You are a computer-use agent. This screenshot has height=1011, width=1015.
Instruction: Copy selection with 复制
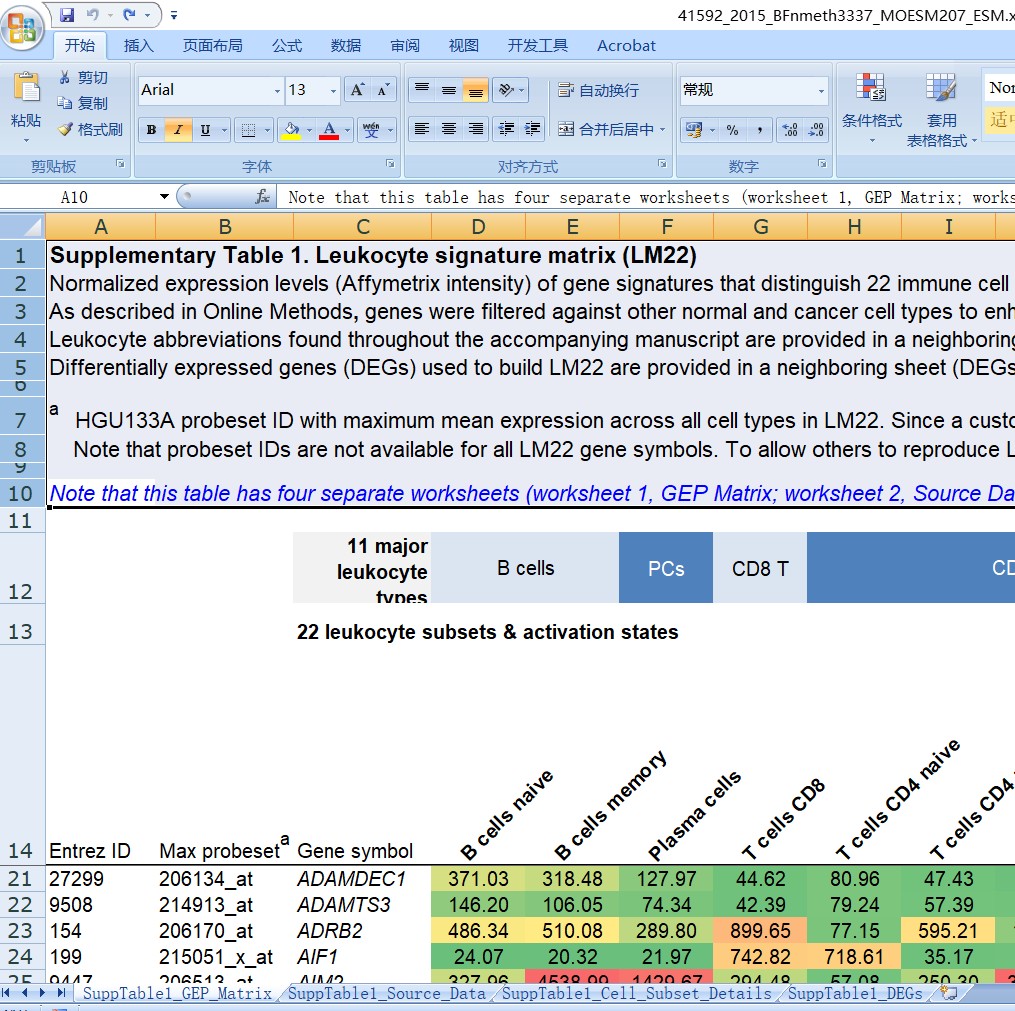coord(83,104)
